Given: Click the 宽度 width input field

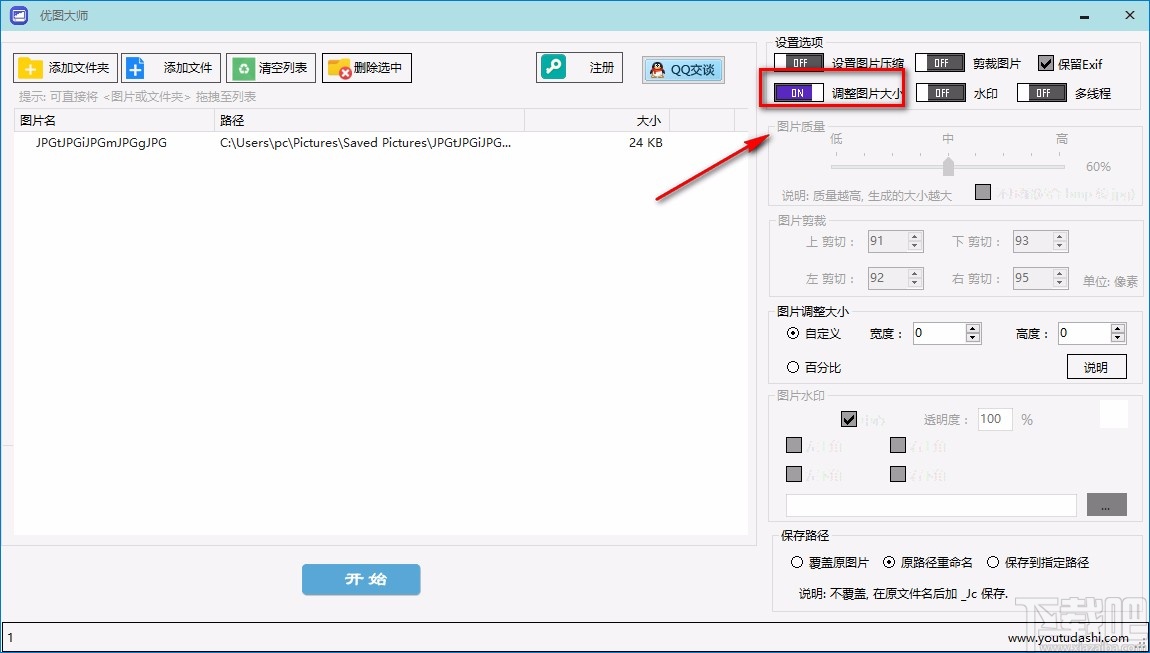Looking at the screenshot, I should (939, 333).
